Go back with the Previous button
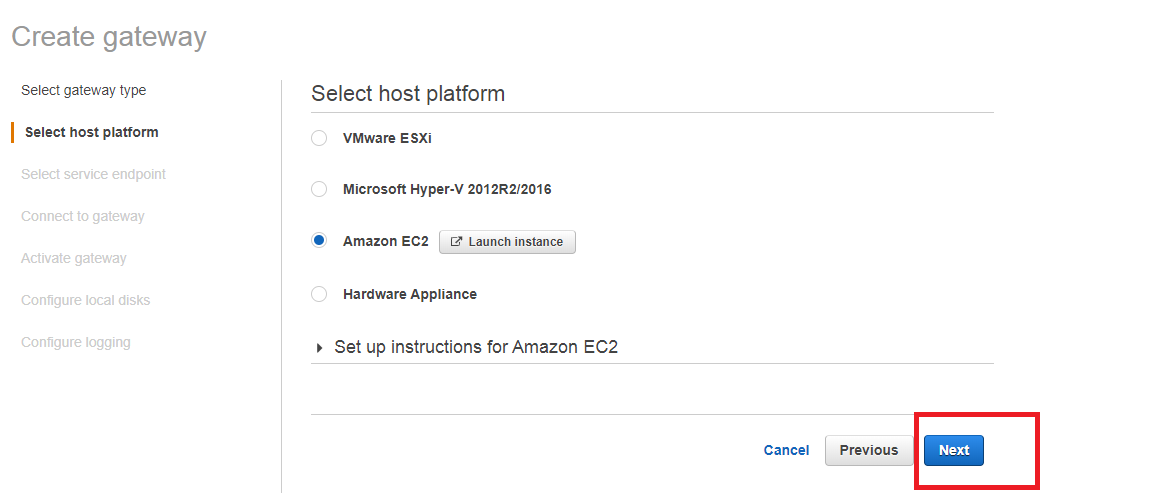Viewport: 1153px width, 493px height. pos(868,450)
